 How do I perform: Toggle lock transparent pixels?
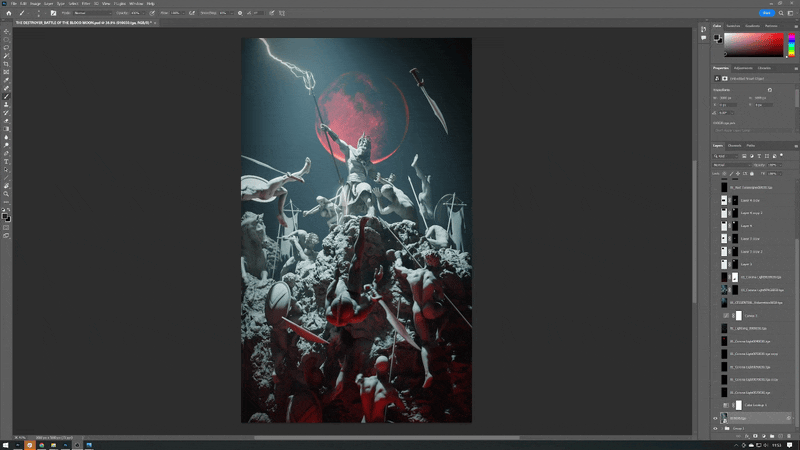click(x=724, y=173)
